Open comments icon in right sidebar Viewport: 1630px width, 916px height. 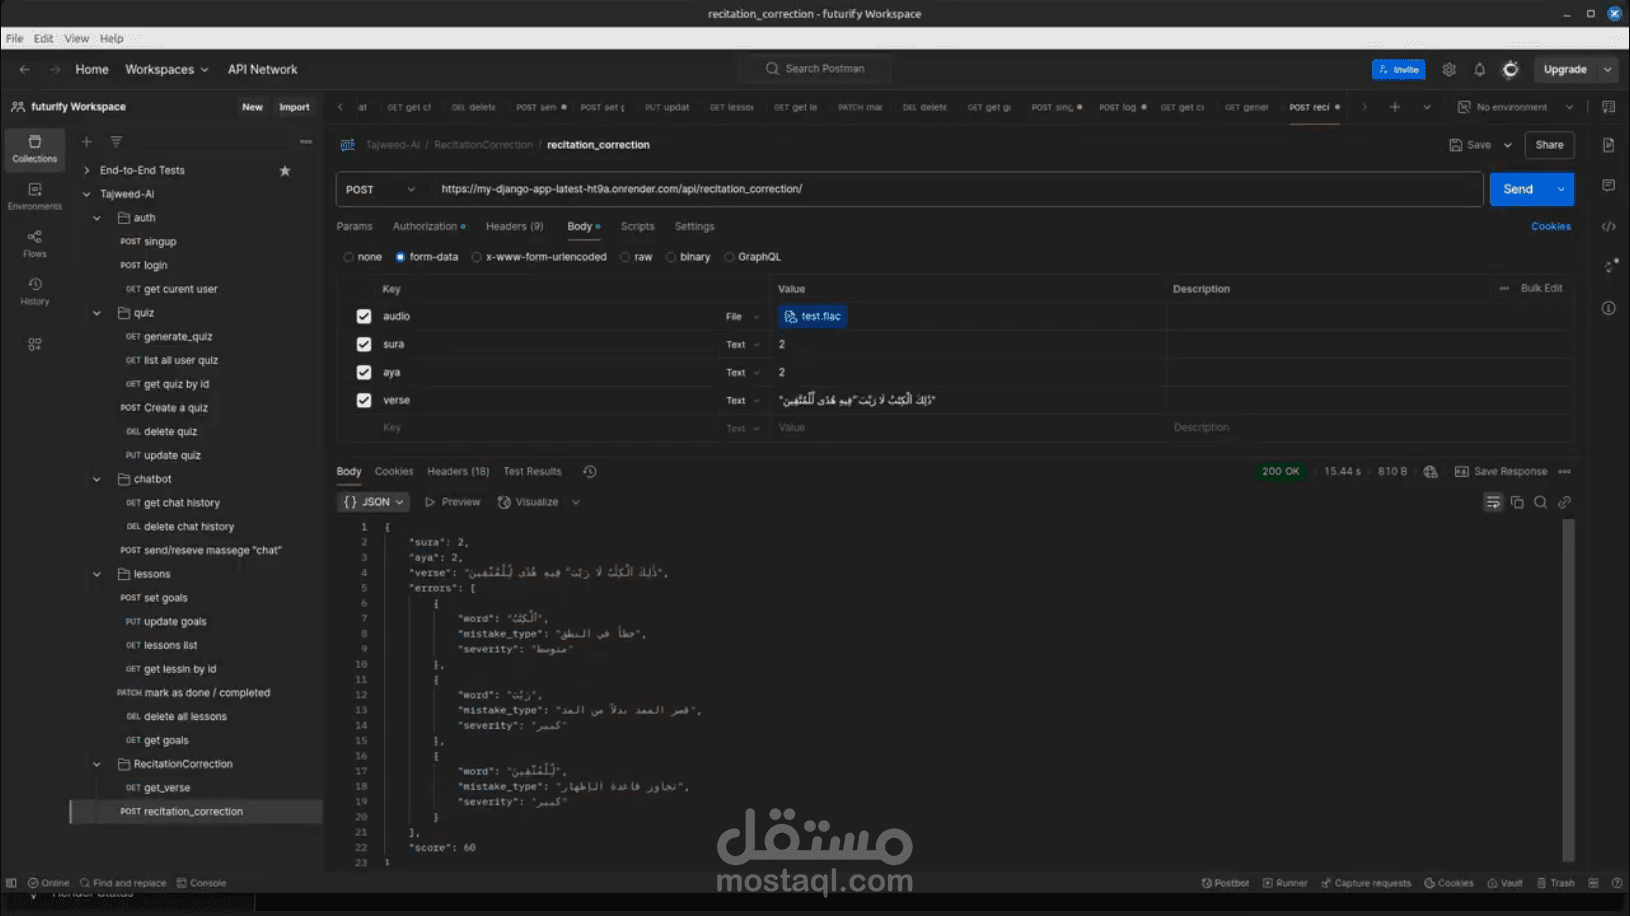[x=1609, y=186]
